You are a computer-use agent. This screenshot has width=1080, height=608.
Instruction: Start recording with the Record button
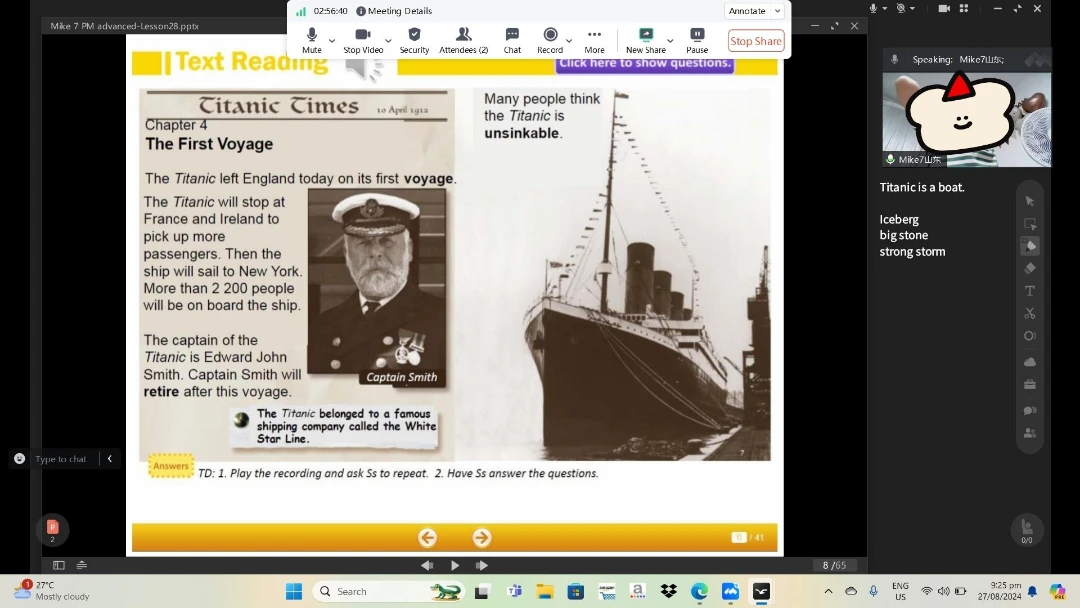click(x=550, y=41)
